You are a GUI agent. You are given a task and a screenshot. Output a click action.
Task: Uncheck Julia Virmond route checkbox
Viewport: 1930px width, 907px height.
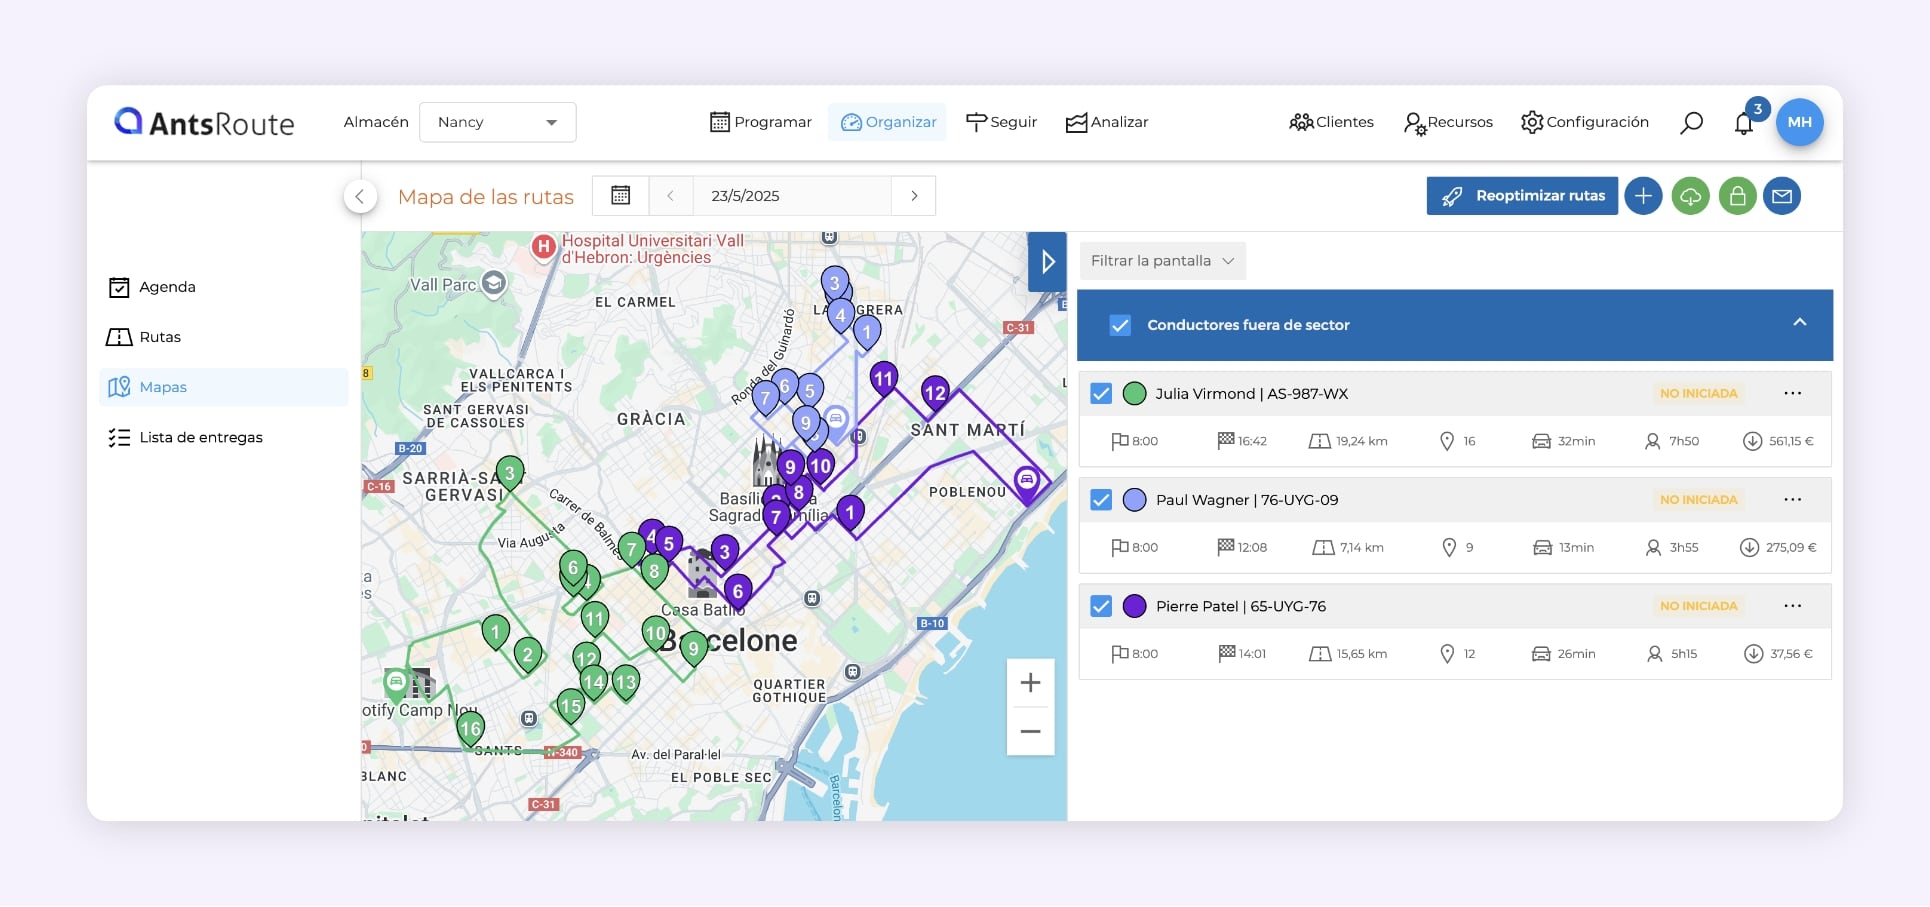[x=1101, y=394]
